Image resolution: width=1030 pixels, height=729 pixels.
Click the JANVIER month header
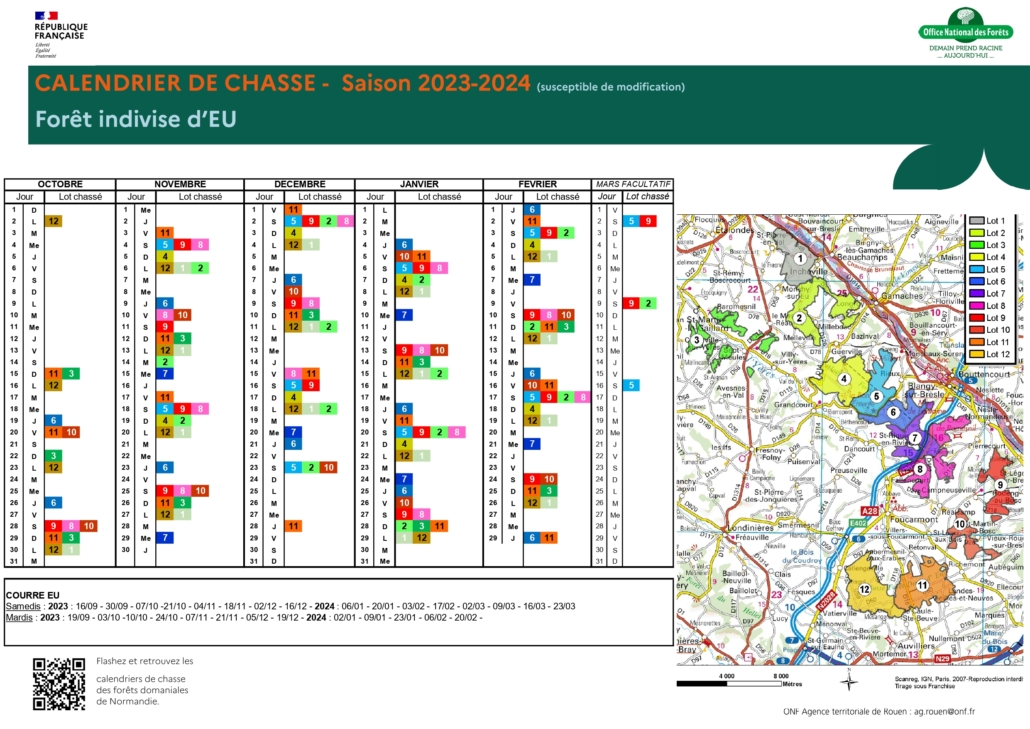tap(419, 184)
